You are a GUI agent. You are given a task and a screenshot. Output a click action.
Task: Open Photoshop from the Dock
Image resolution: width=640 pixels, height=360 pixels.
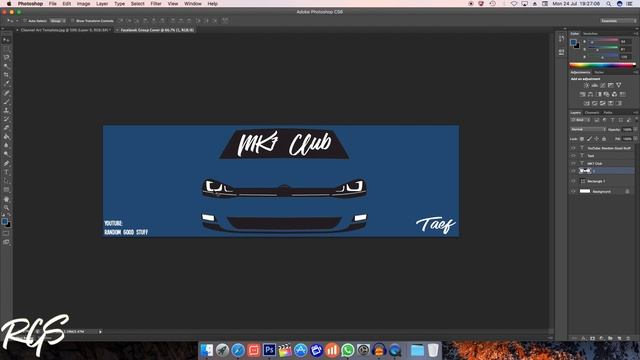click(269, 350)
